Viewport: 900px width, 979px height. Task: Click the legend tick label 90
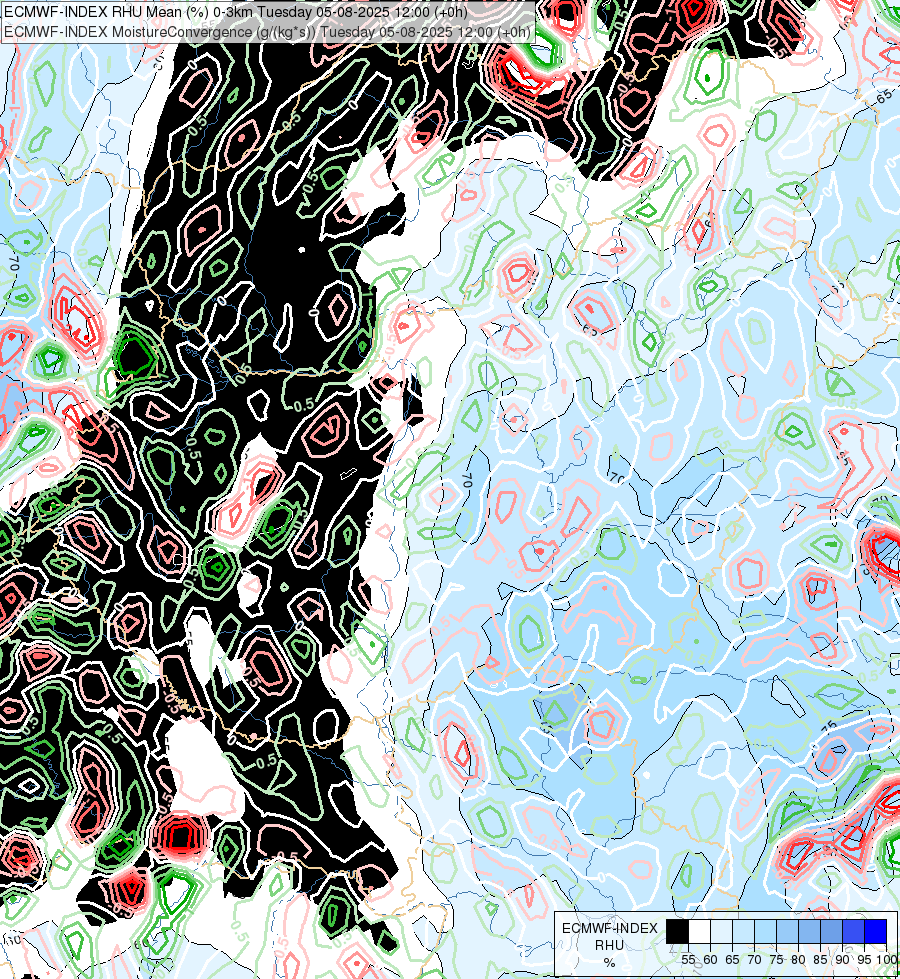(842, 960)
